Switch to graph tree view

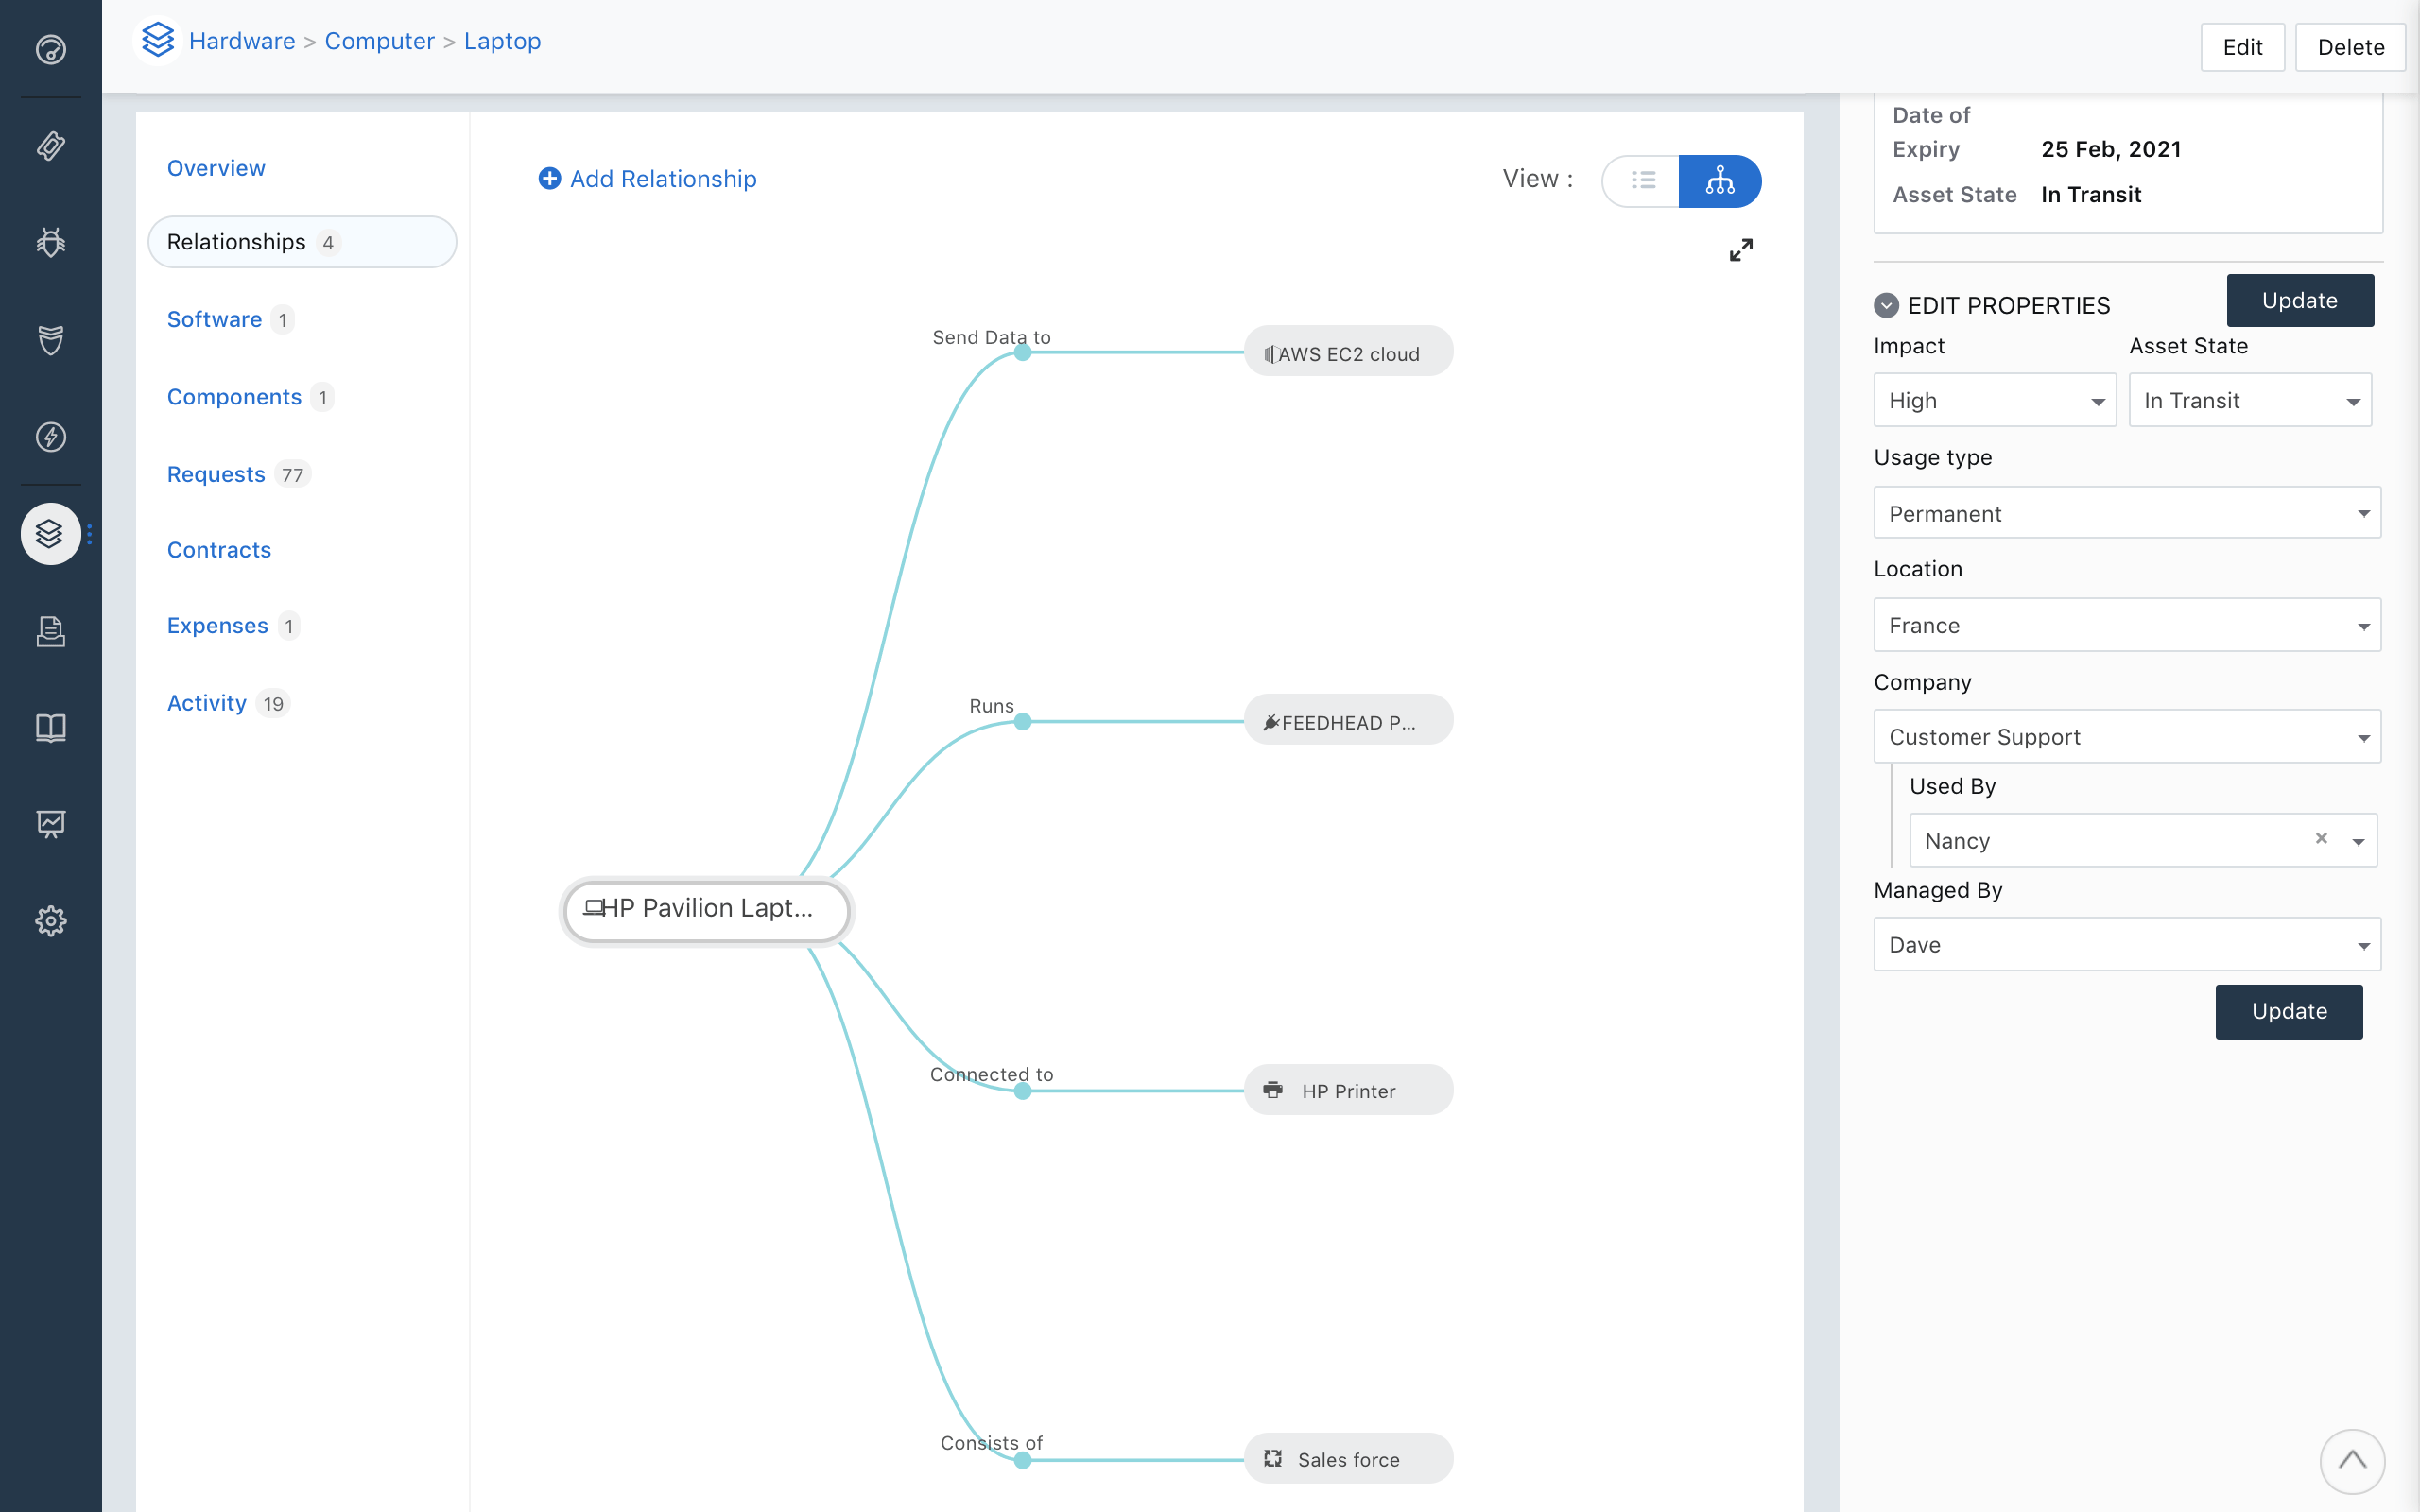pos(1719,181)
